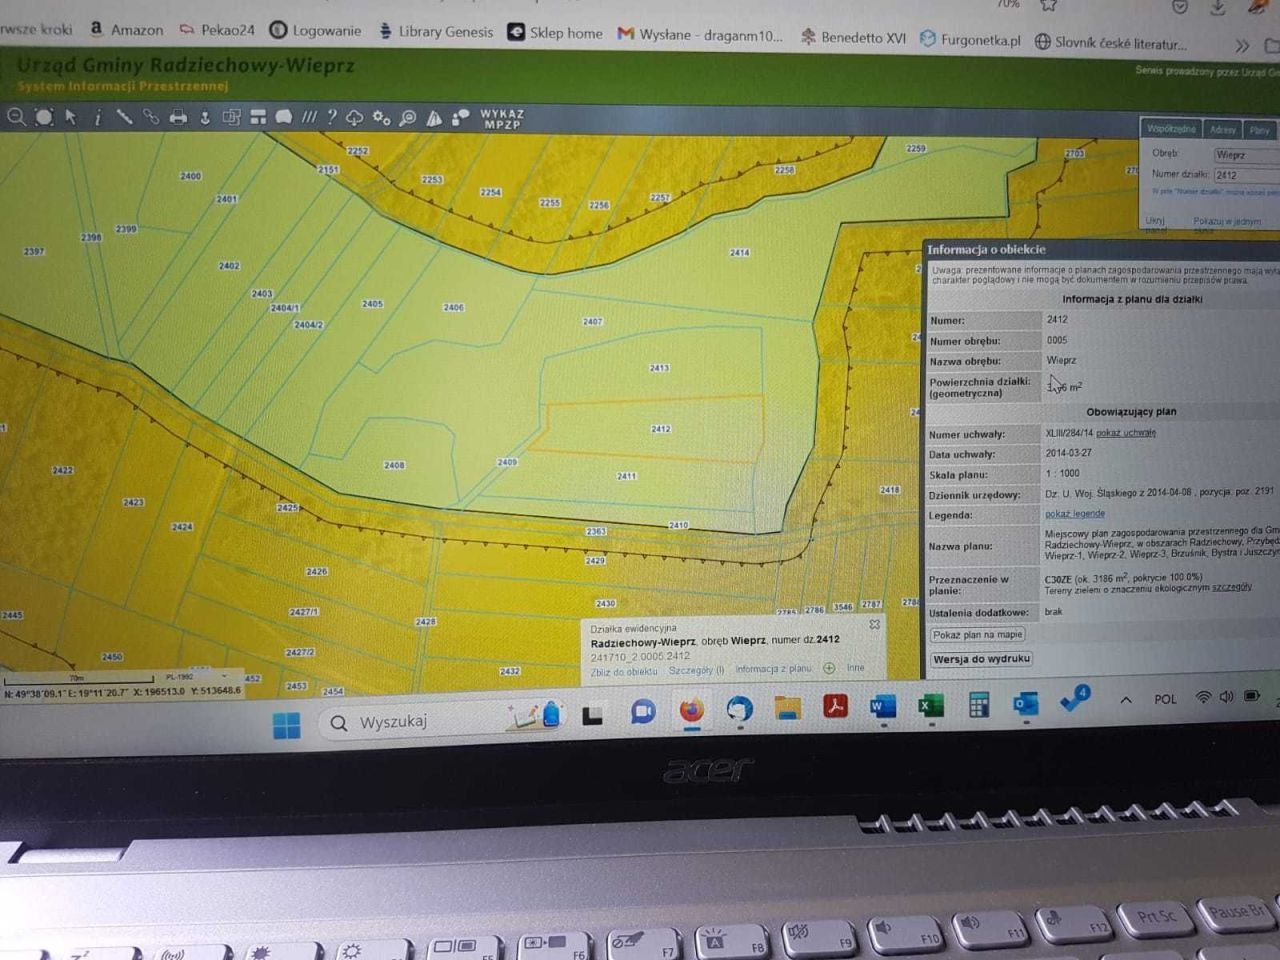Open help with question mark icon
The image size is (1280, 960).
point(332,117)
